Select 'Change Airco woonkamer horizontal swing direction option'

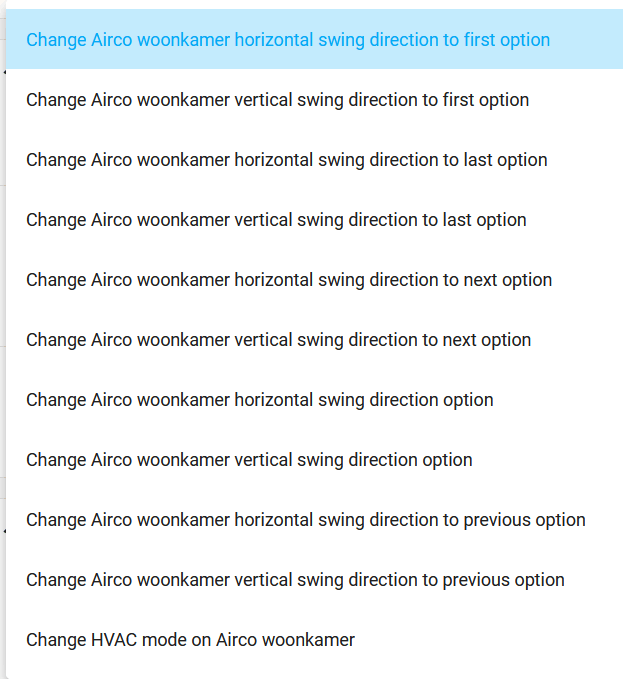314,400
